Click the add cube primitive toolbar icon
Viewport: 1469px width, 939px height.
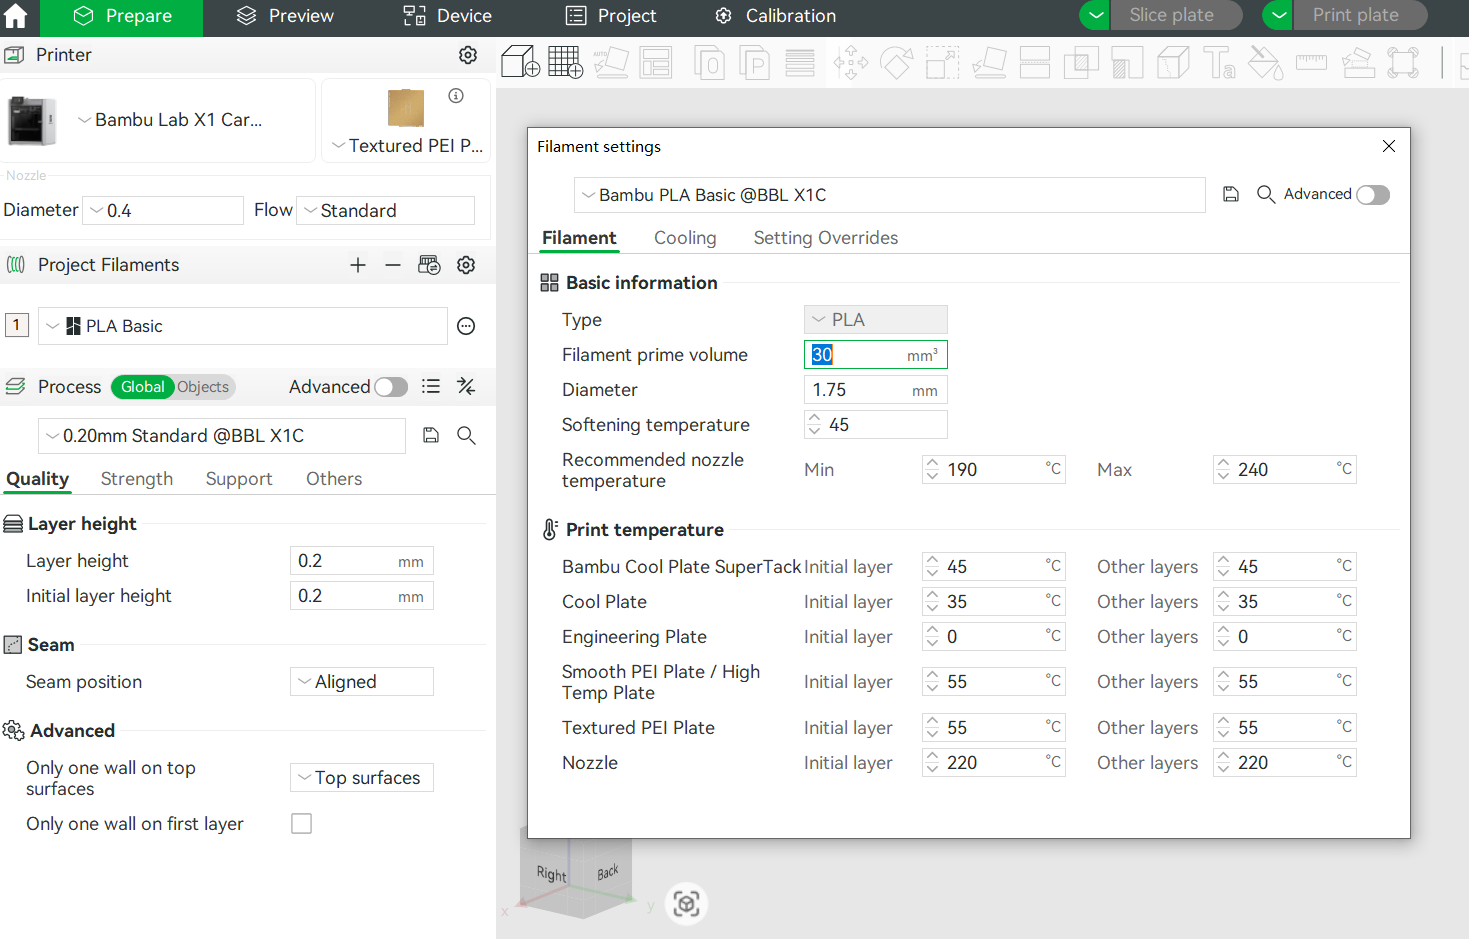click(520, 62)
